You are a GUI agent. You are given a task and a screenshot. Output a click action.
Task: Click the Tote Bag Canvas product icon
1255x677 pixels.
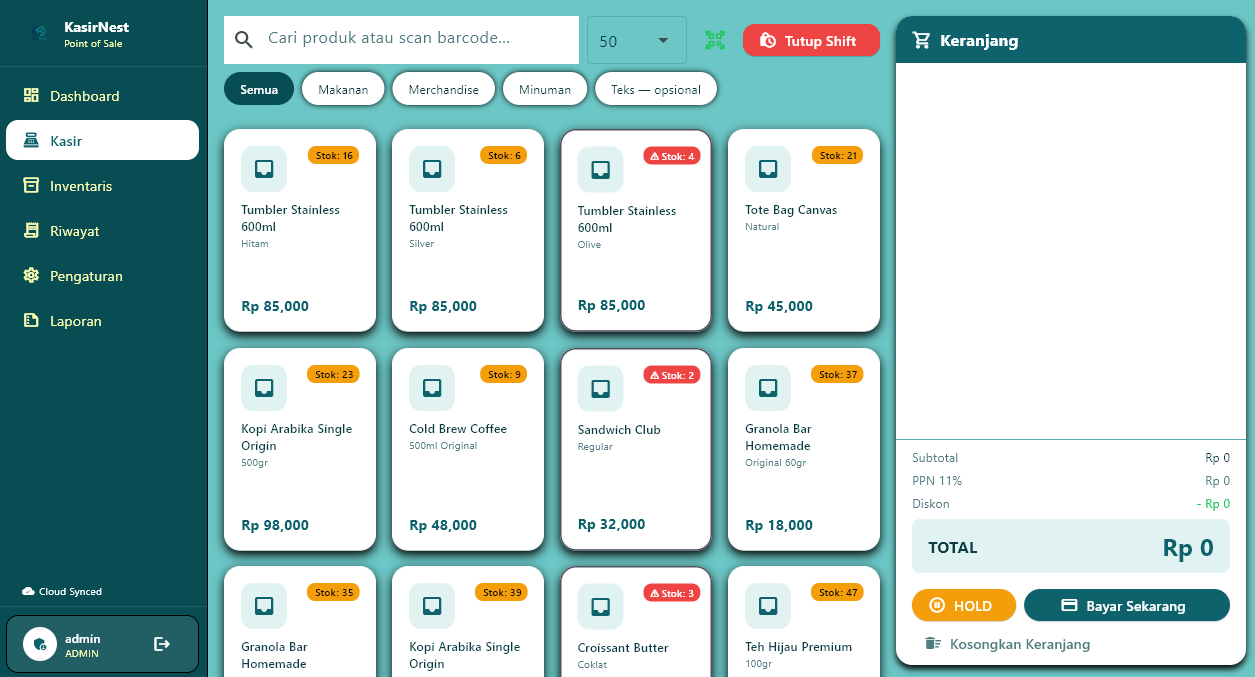click(768, 169)
